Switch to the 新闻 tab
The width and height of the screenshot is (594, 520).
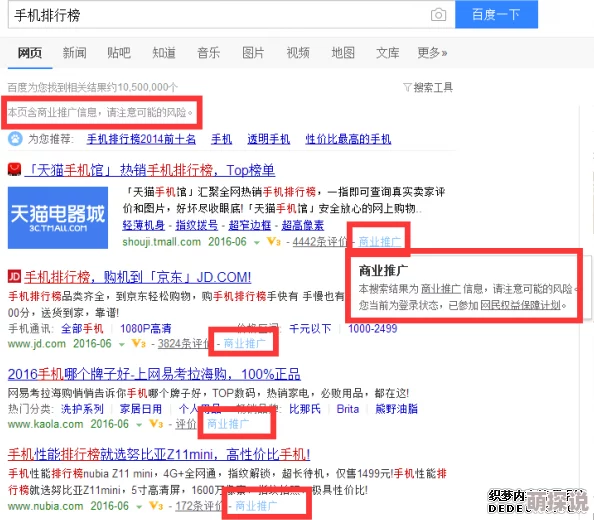74,53
